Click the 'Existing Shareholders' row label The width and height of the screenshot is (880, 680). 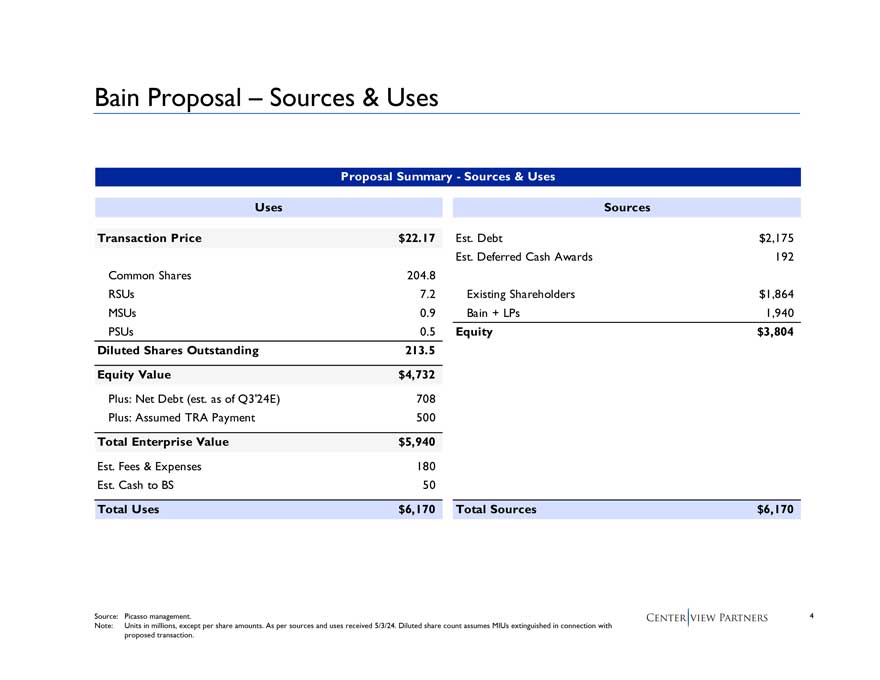coord(520,294)
